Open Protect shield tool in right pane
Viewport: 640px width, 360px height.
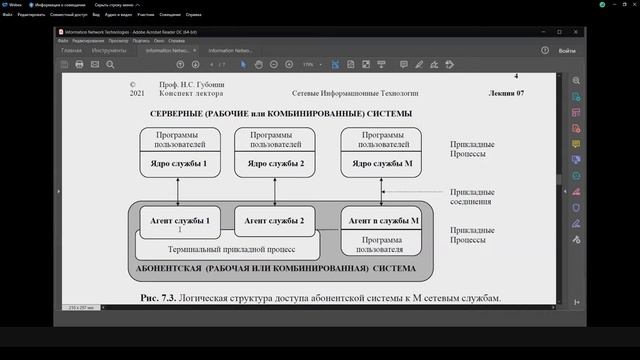point(576,207)
